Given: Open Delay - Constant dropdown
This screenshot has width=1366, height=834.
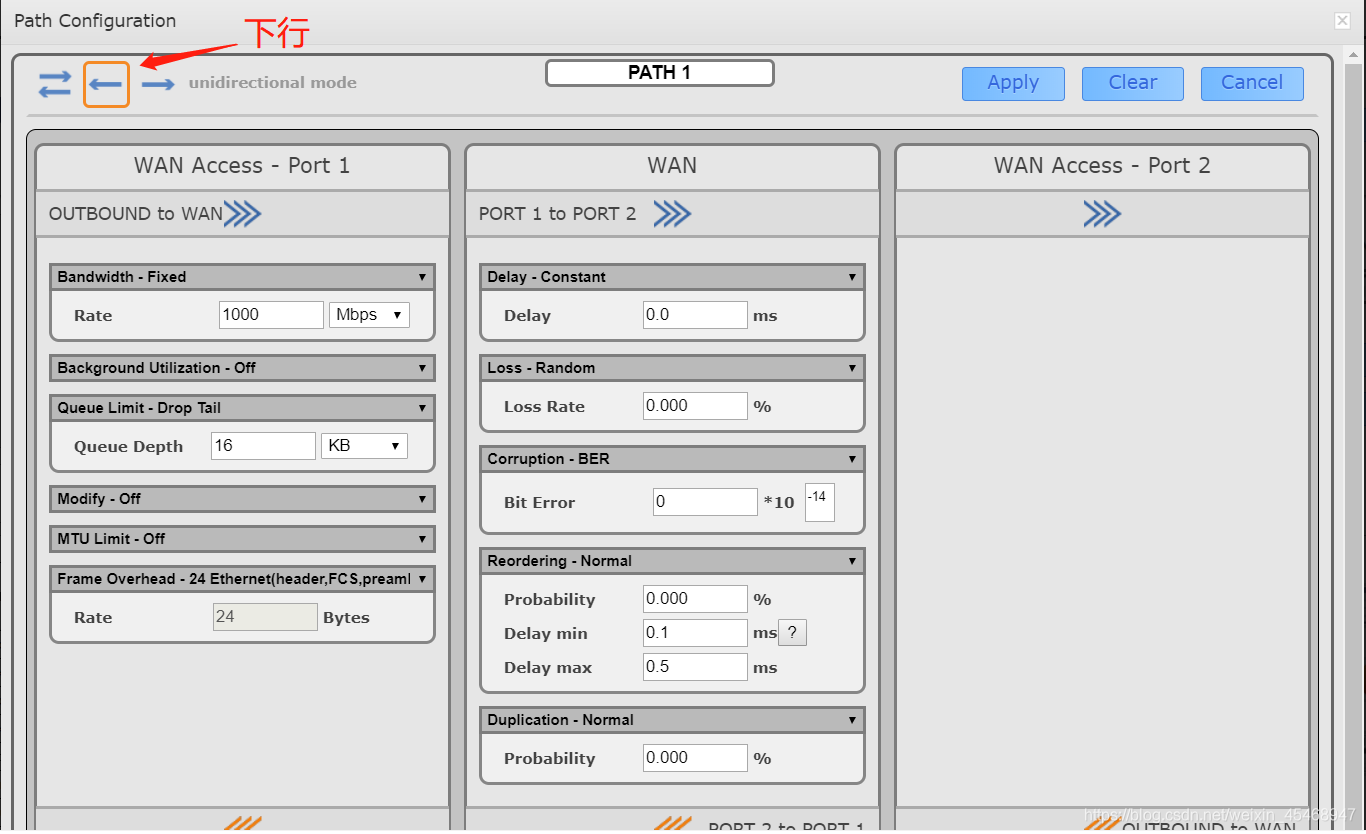Looking at the screenshot, I should coord(672,277).
